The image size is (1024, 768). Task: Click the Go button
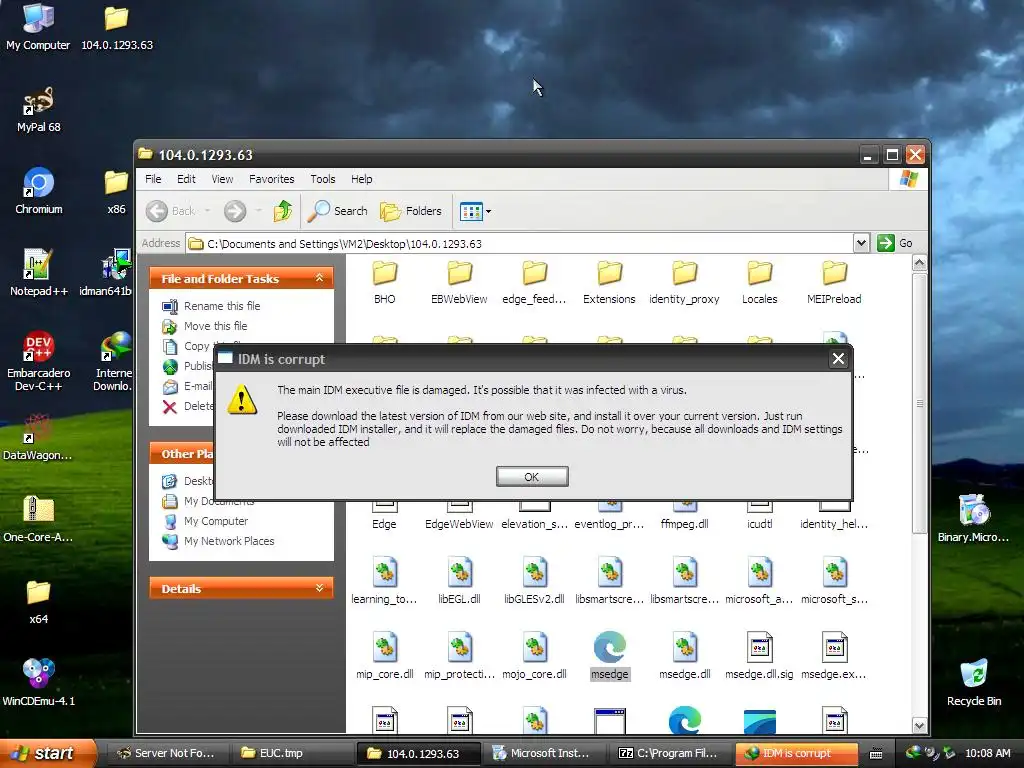point(895,243)
